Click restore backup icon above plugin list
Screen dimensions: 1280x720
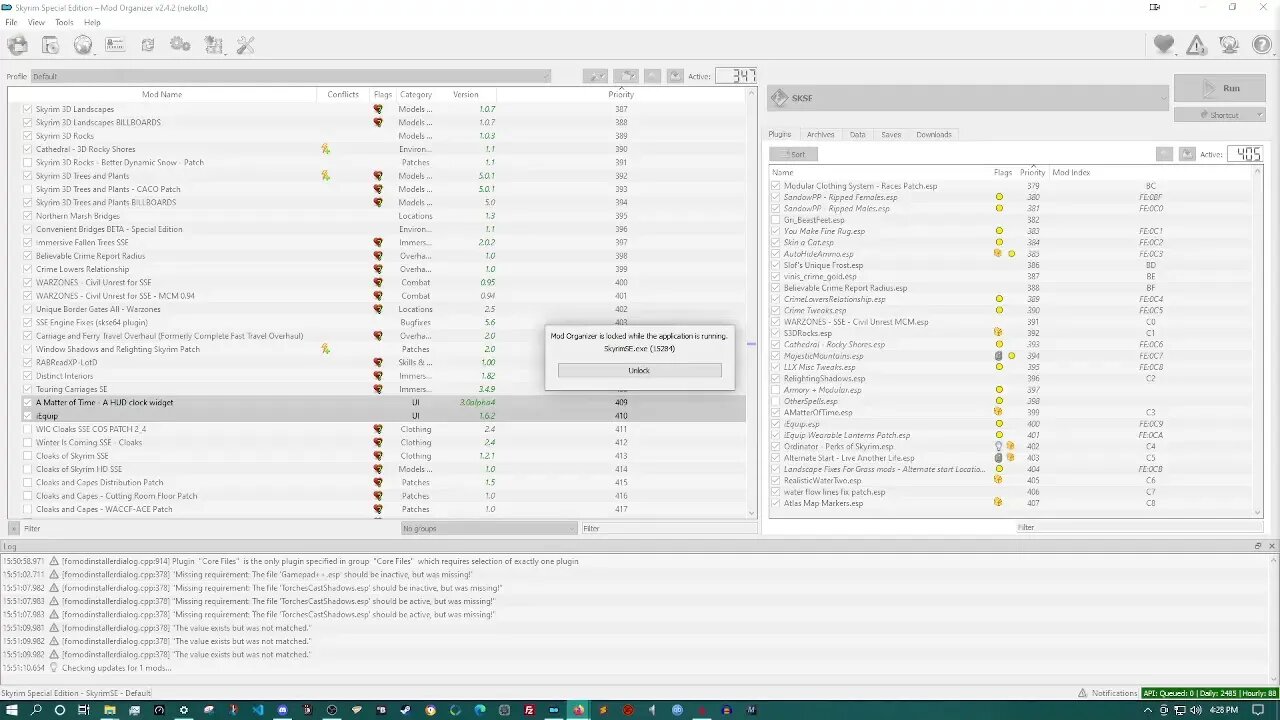tap(1164, 154)
